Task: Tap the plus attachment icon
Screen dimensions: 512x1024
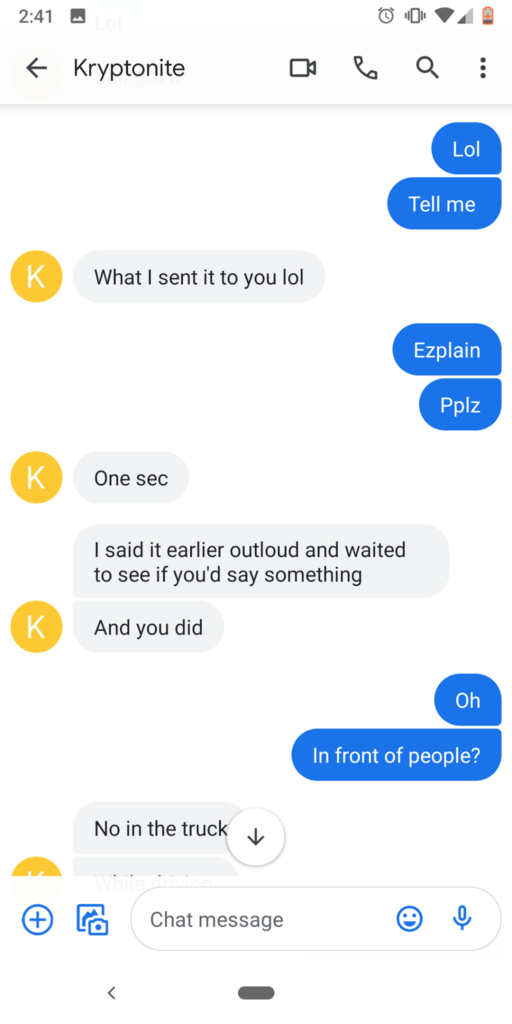Action: tap(37, 920)
